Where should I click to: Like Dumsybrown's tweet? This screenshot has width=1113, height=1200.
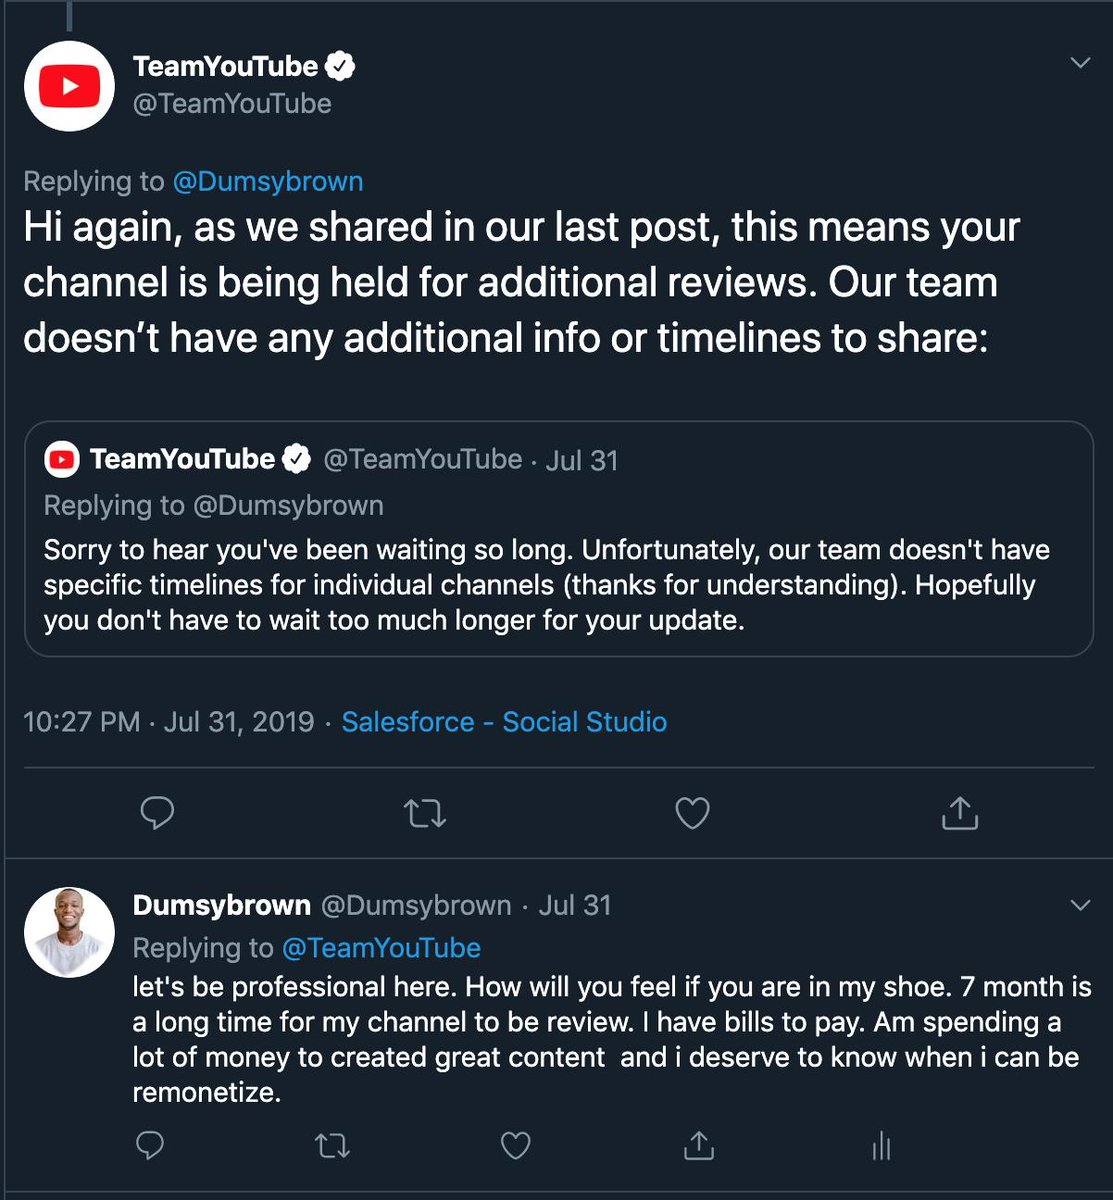pos(515,1145)
